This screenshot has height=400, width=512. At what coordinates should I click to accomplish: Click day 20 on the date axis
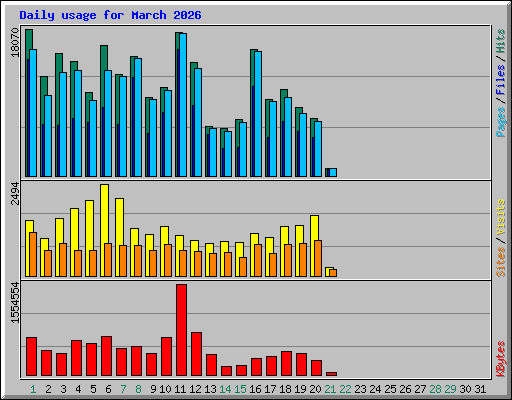315,389
